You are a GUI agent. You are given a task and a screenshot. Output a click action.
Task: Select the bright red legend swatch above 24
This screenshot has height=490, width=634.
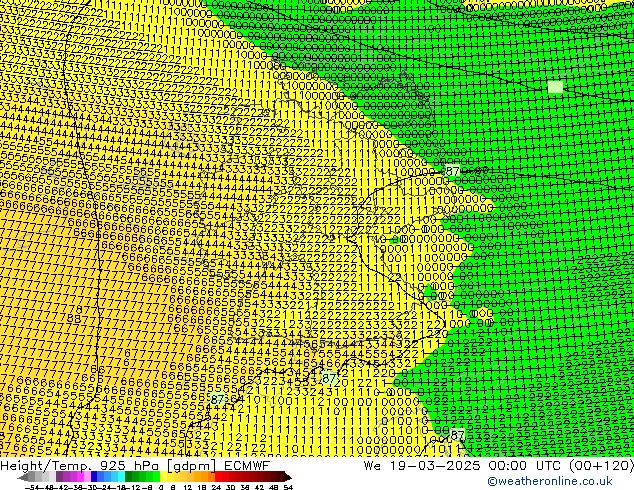click(x=219, y=477)
